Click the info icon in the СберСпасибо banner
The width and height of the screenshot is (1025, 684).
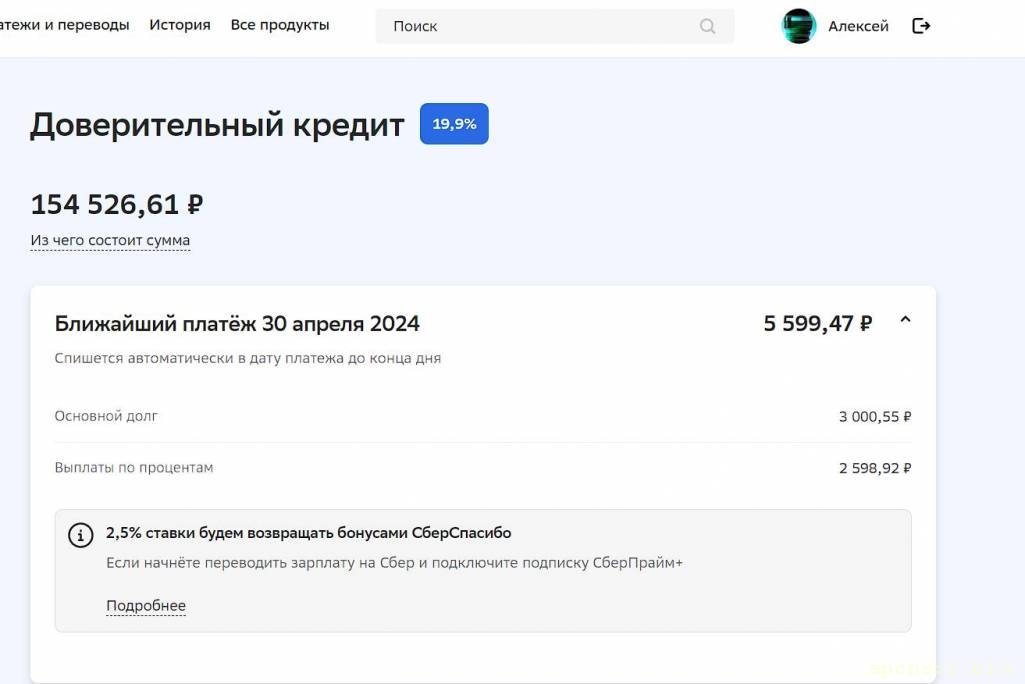(x=81, y=535)
